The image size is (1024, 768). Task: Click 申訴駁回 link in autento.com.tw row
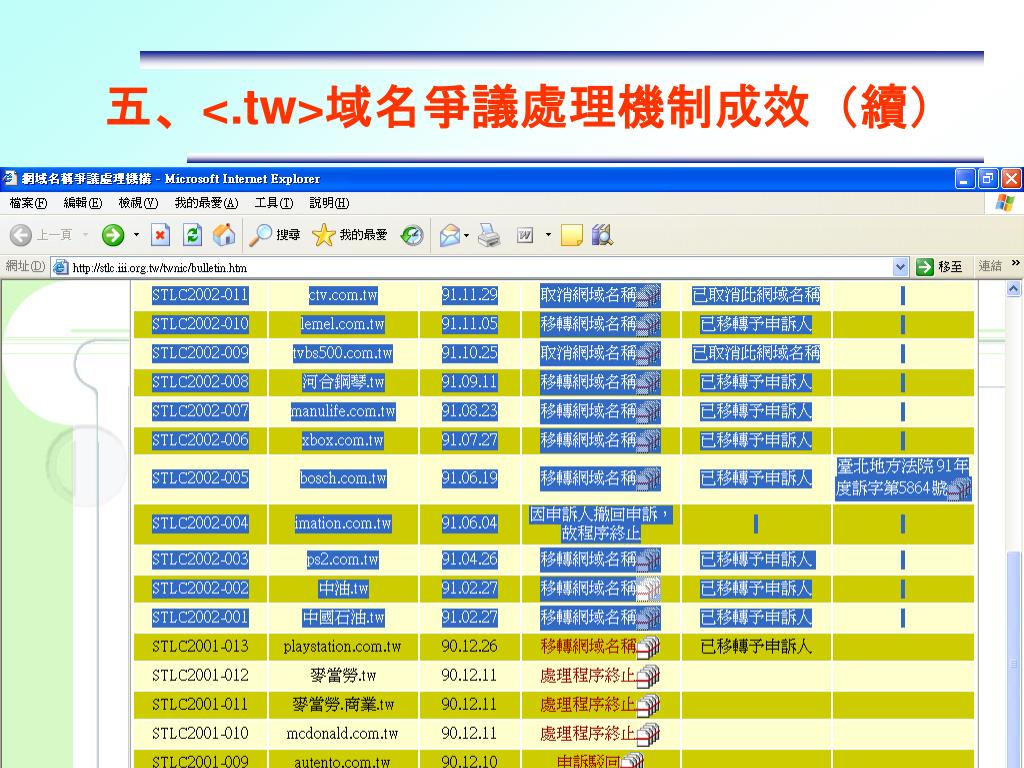pyautogui.click(x=588, y=761)
